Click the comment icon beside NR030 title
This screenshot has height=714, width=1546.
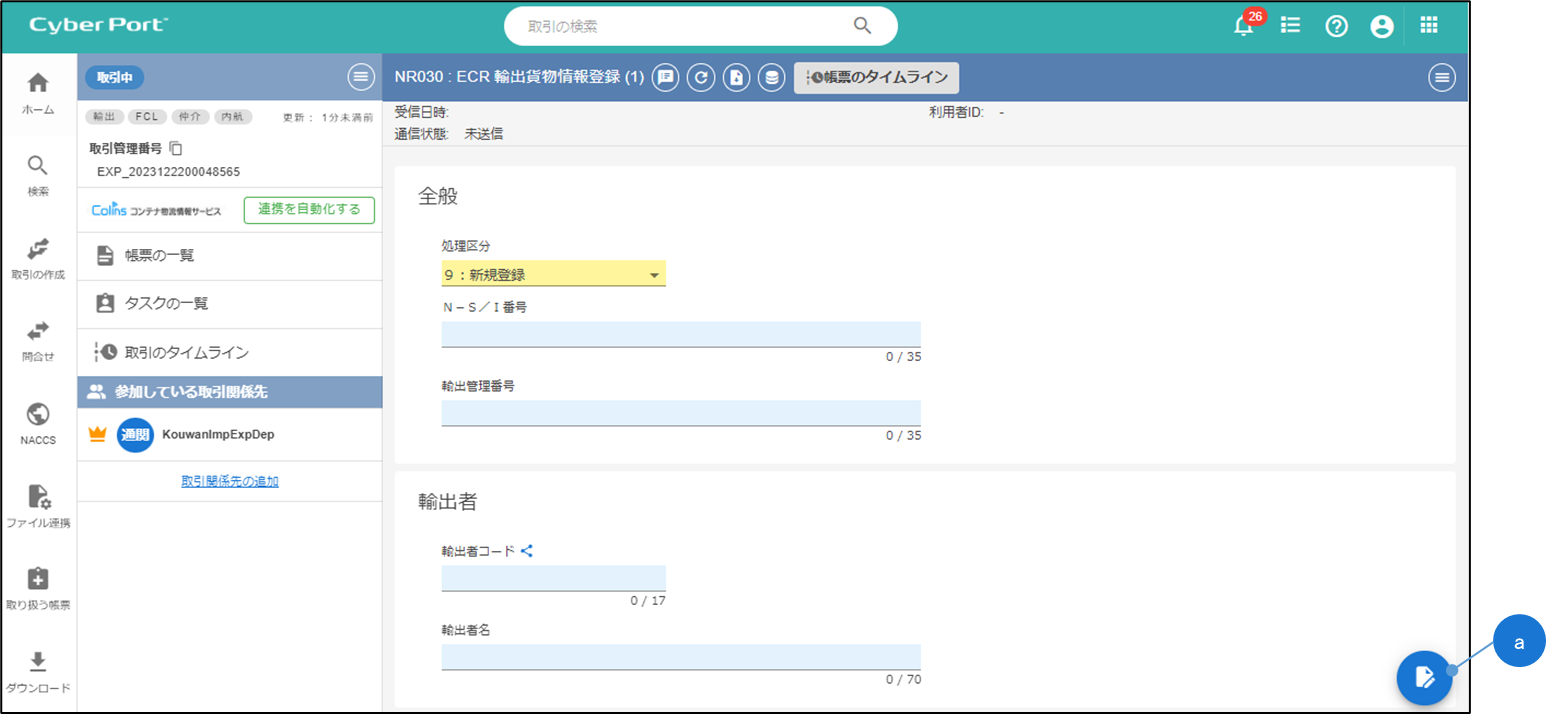pos(666,78)
